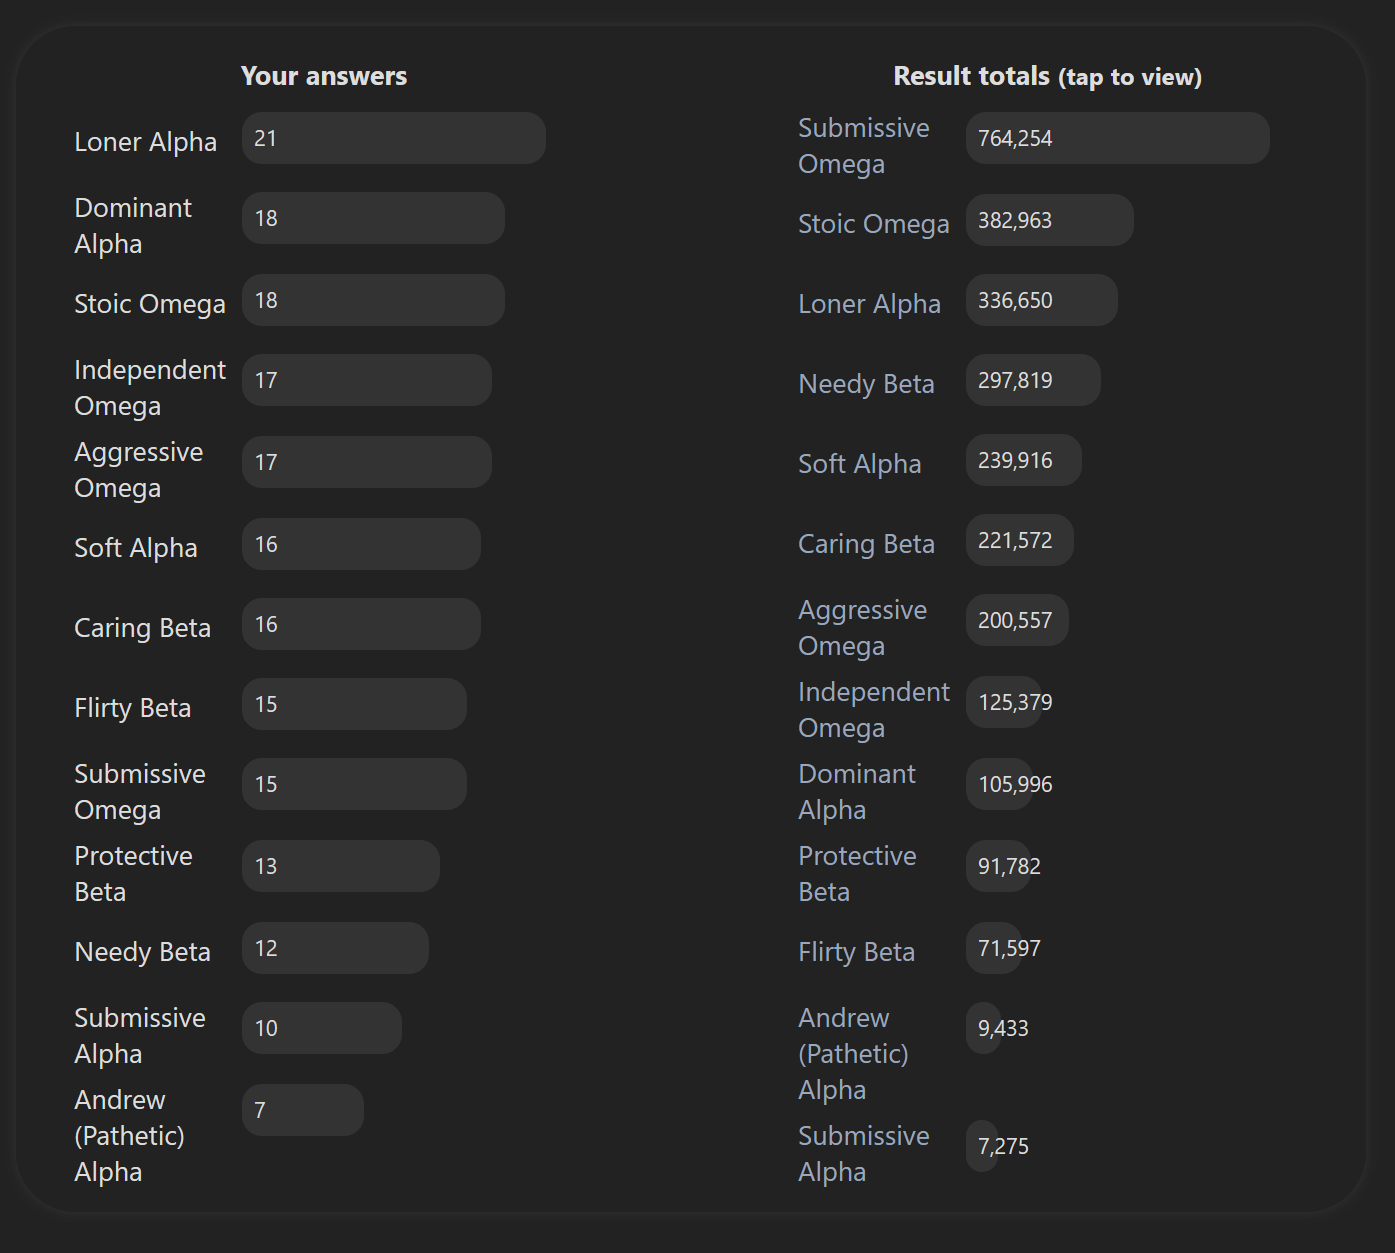Select the Submissive Alpha label under Your answers
This screenshot has width=1395, height=1253.
point(140,1036)
